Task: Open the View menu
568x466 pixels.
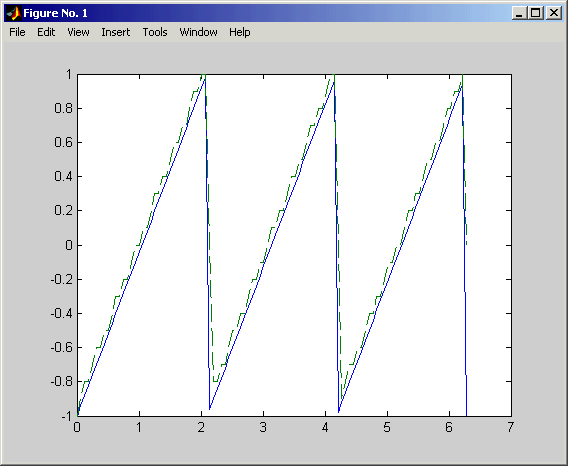Action: click(x=78, y=32)
